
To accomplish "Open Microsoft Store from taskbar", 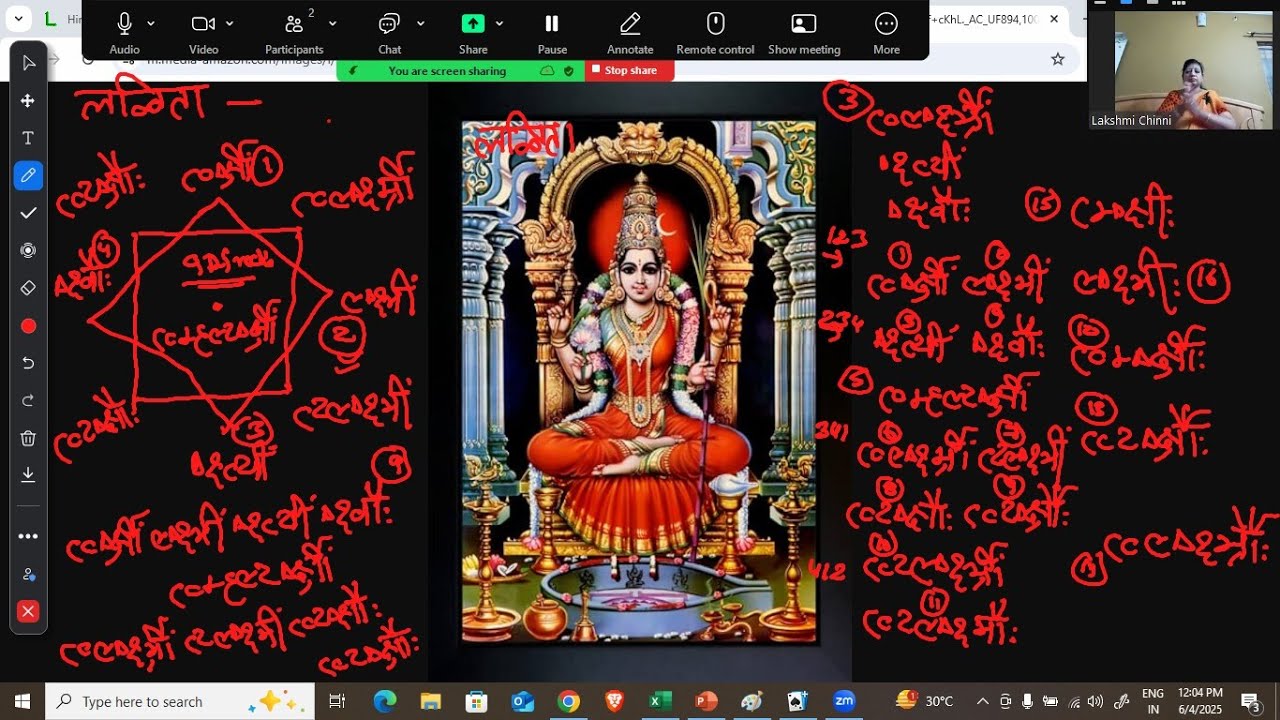I will coord(477,701).
